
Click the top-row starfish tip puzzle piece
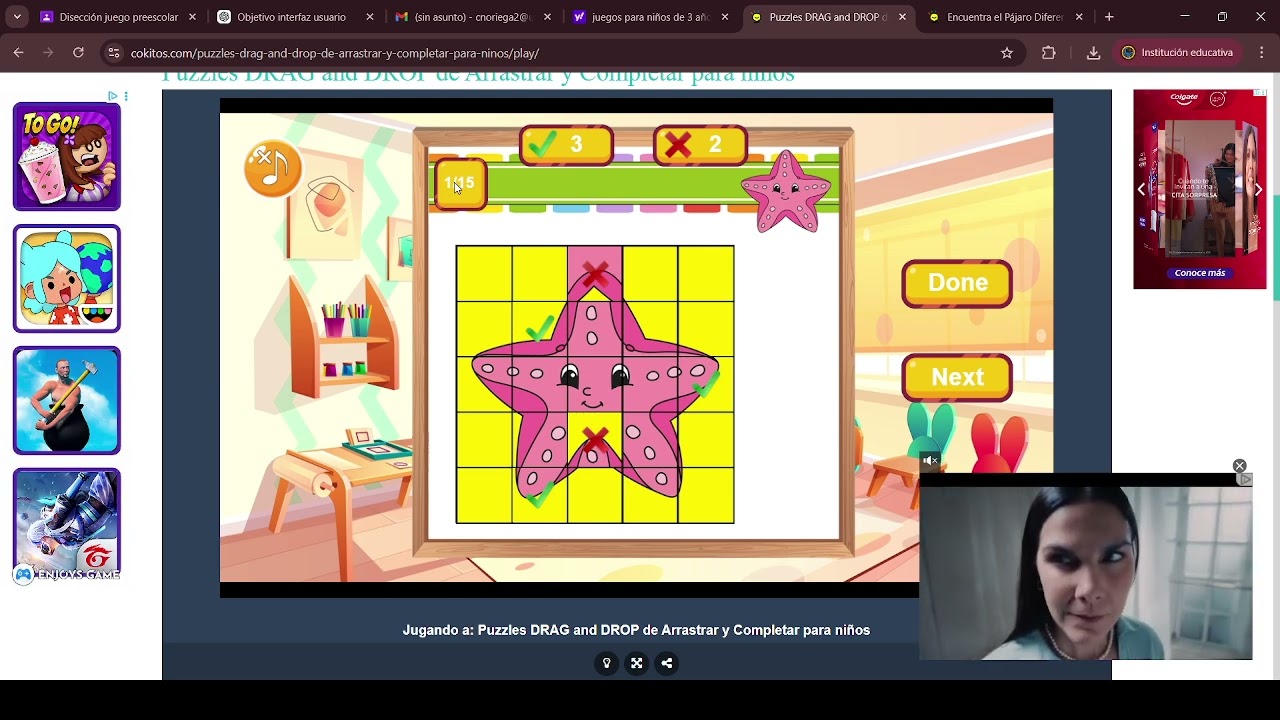(595, 273)
